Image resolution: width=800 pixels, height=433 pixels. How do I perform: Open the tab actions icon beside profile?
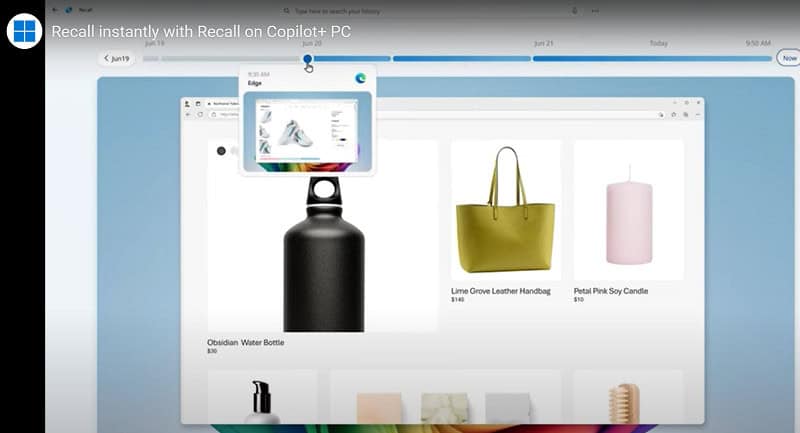click(x=198, y=104)
